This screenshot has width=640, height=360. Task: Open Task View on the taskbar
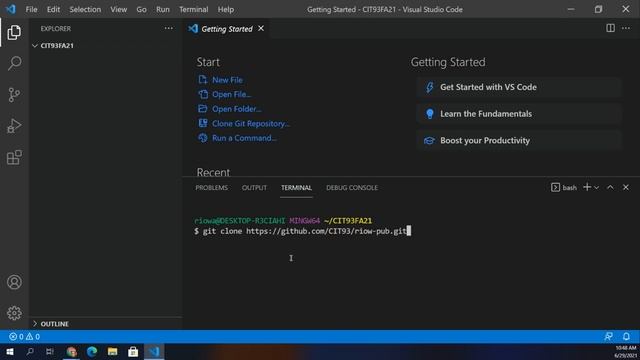click(x=50, y=351)
